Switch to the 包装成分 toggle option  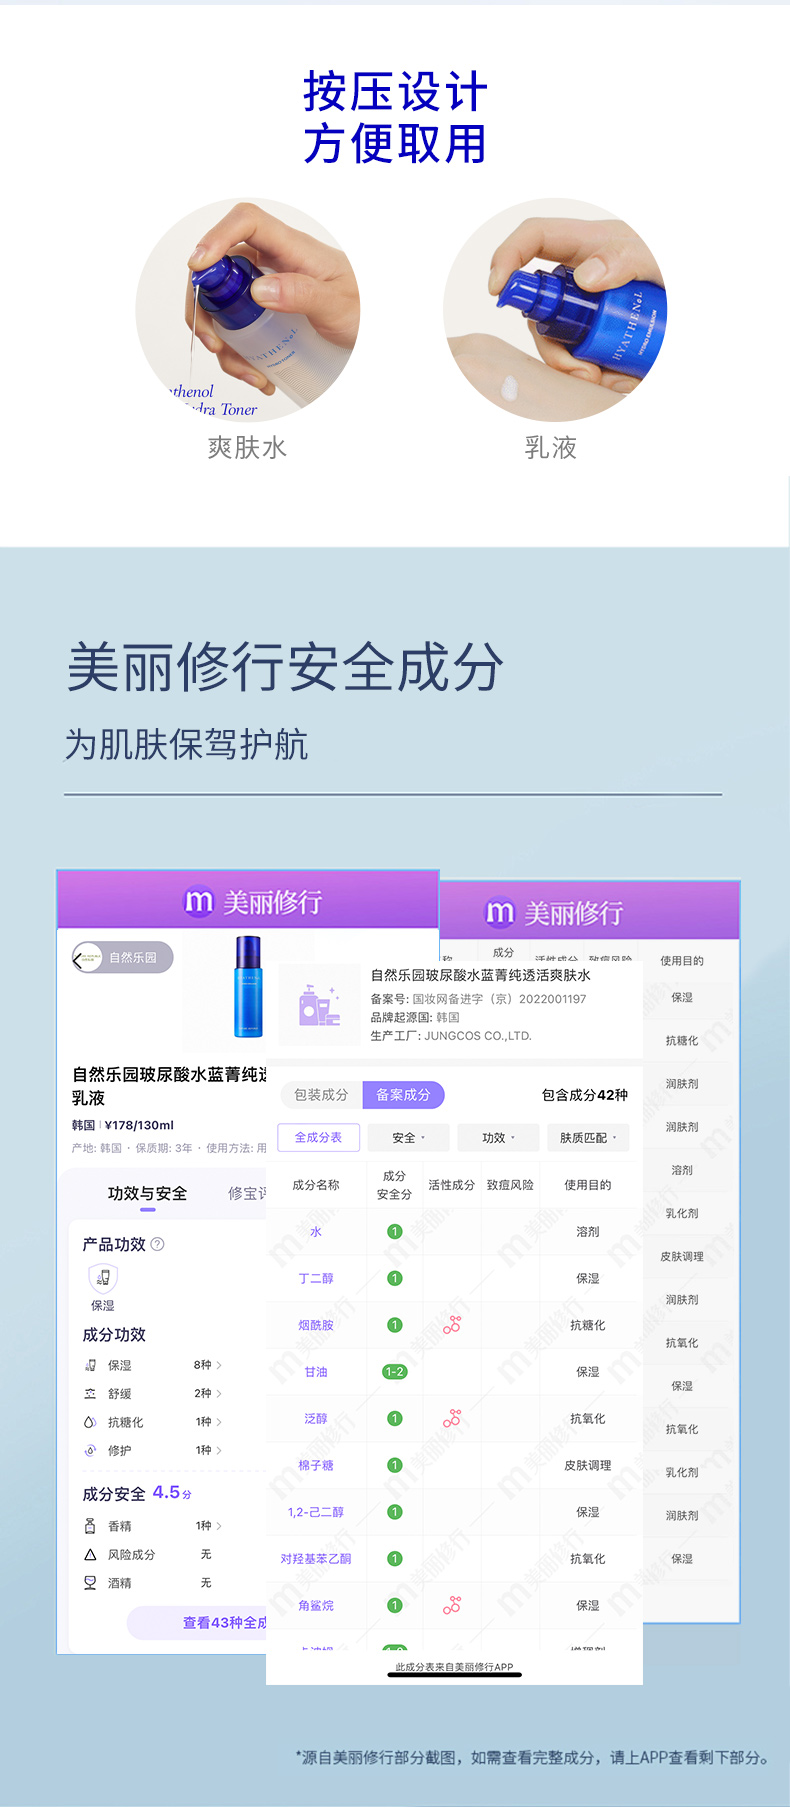321,1095
